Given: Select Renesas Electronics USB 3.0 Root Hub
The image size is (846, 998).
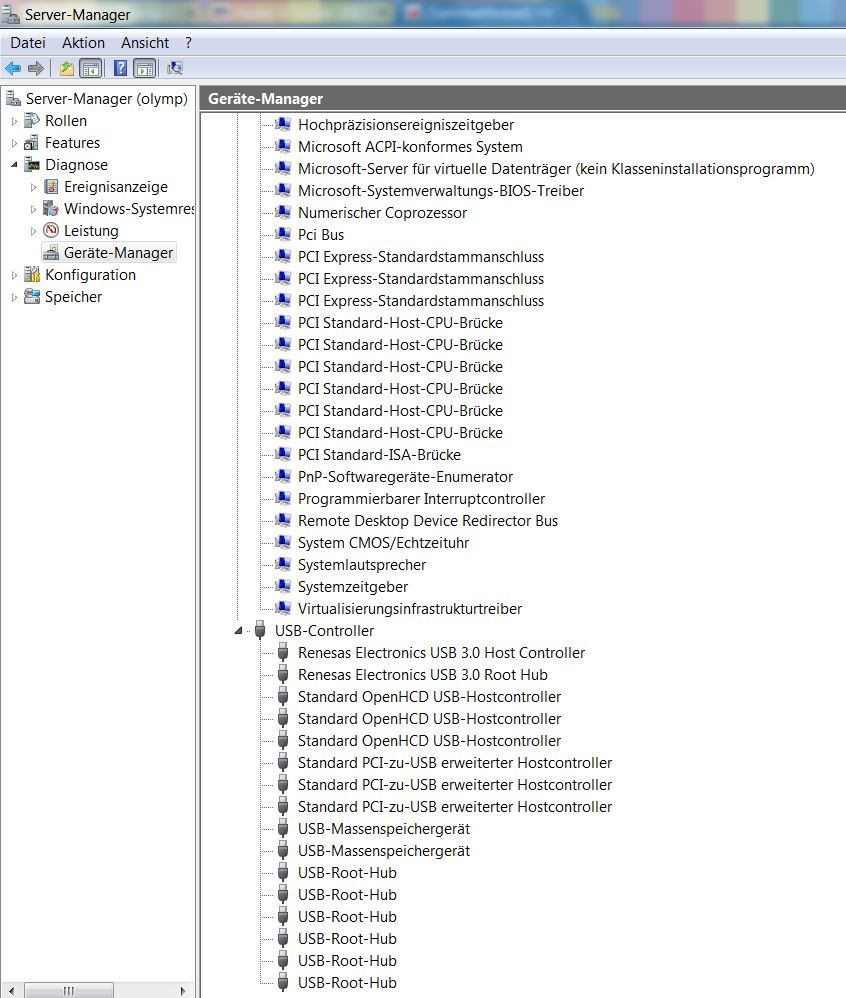Looking at the screenshot, I should tap(423, 675).
